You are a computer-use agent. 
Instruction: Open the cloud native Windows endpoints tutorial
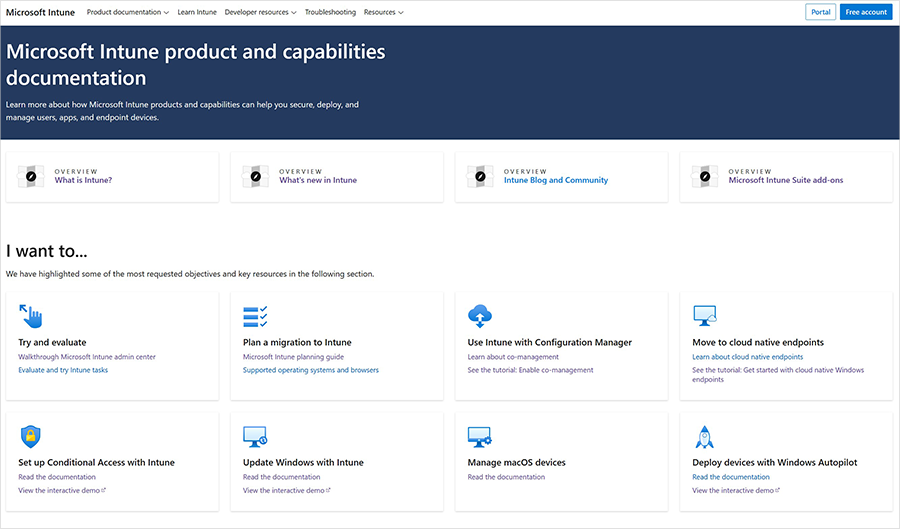pos(778,375)
